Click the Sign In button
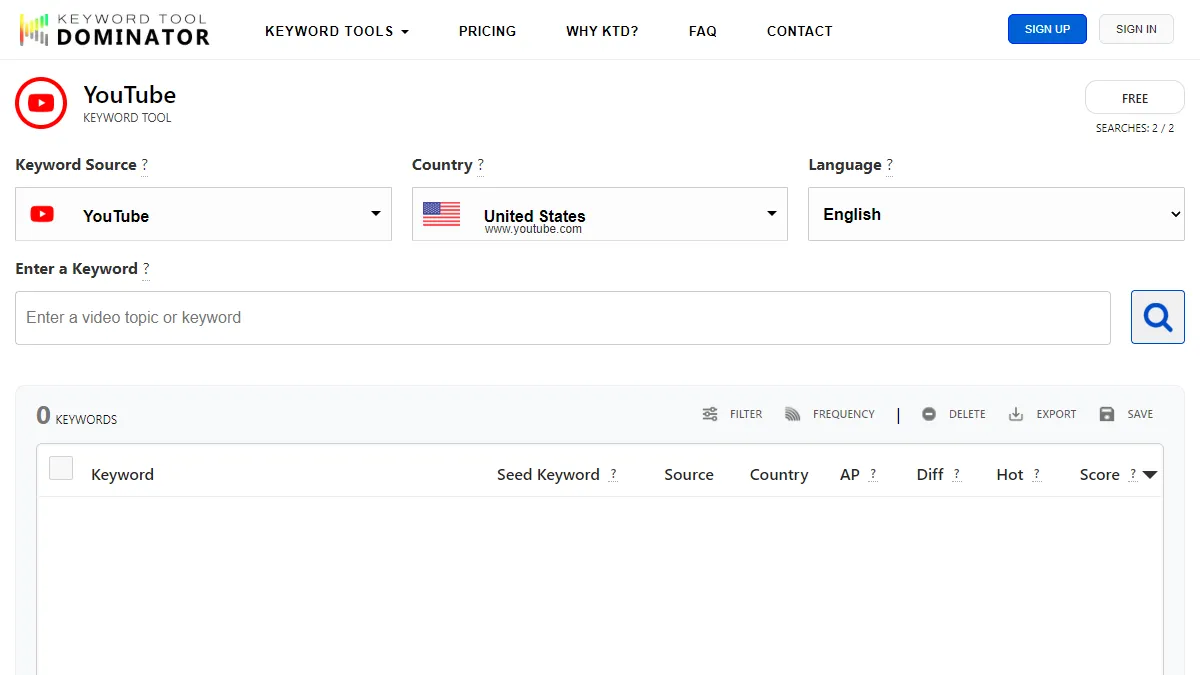 point(1136,29)
